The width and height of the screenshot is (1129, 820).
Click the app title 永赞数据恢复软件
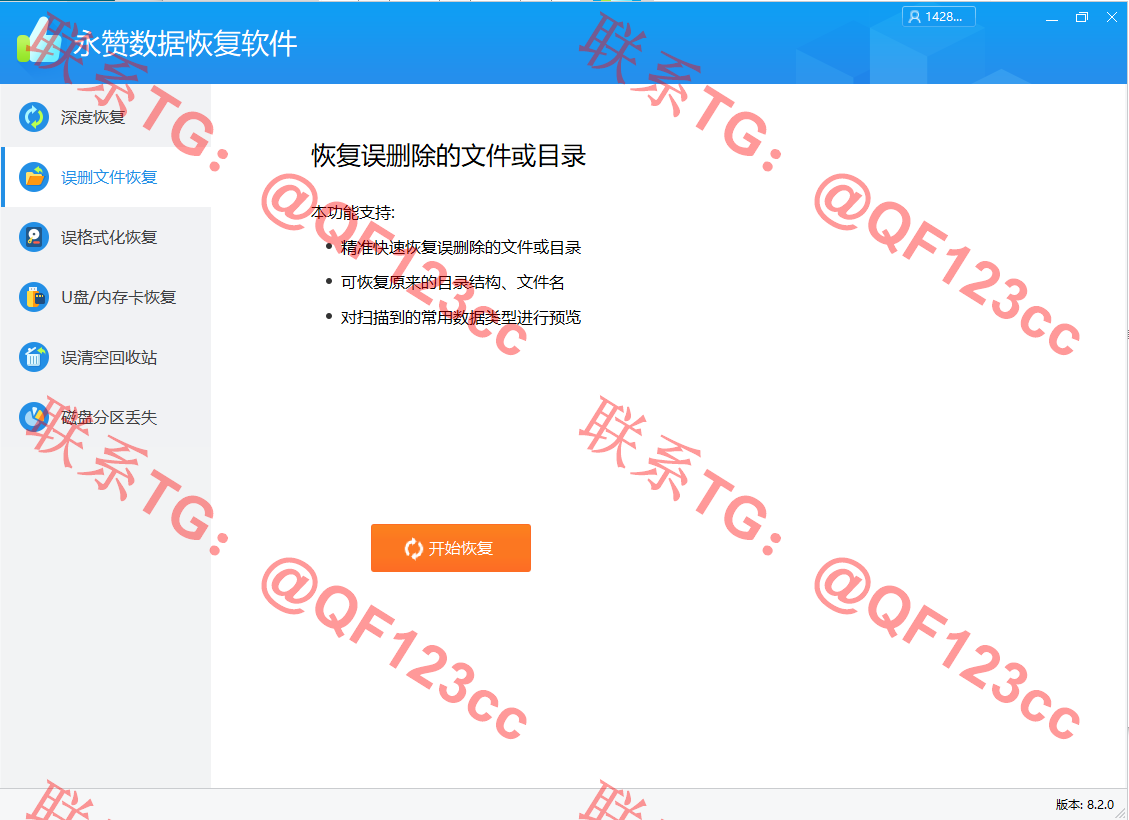click(x=185, y=44)
